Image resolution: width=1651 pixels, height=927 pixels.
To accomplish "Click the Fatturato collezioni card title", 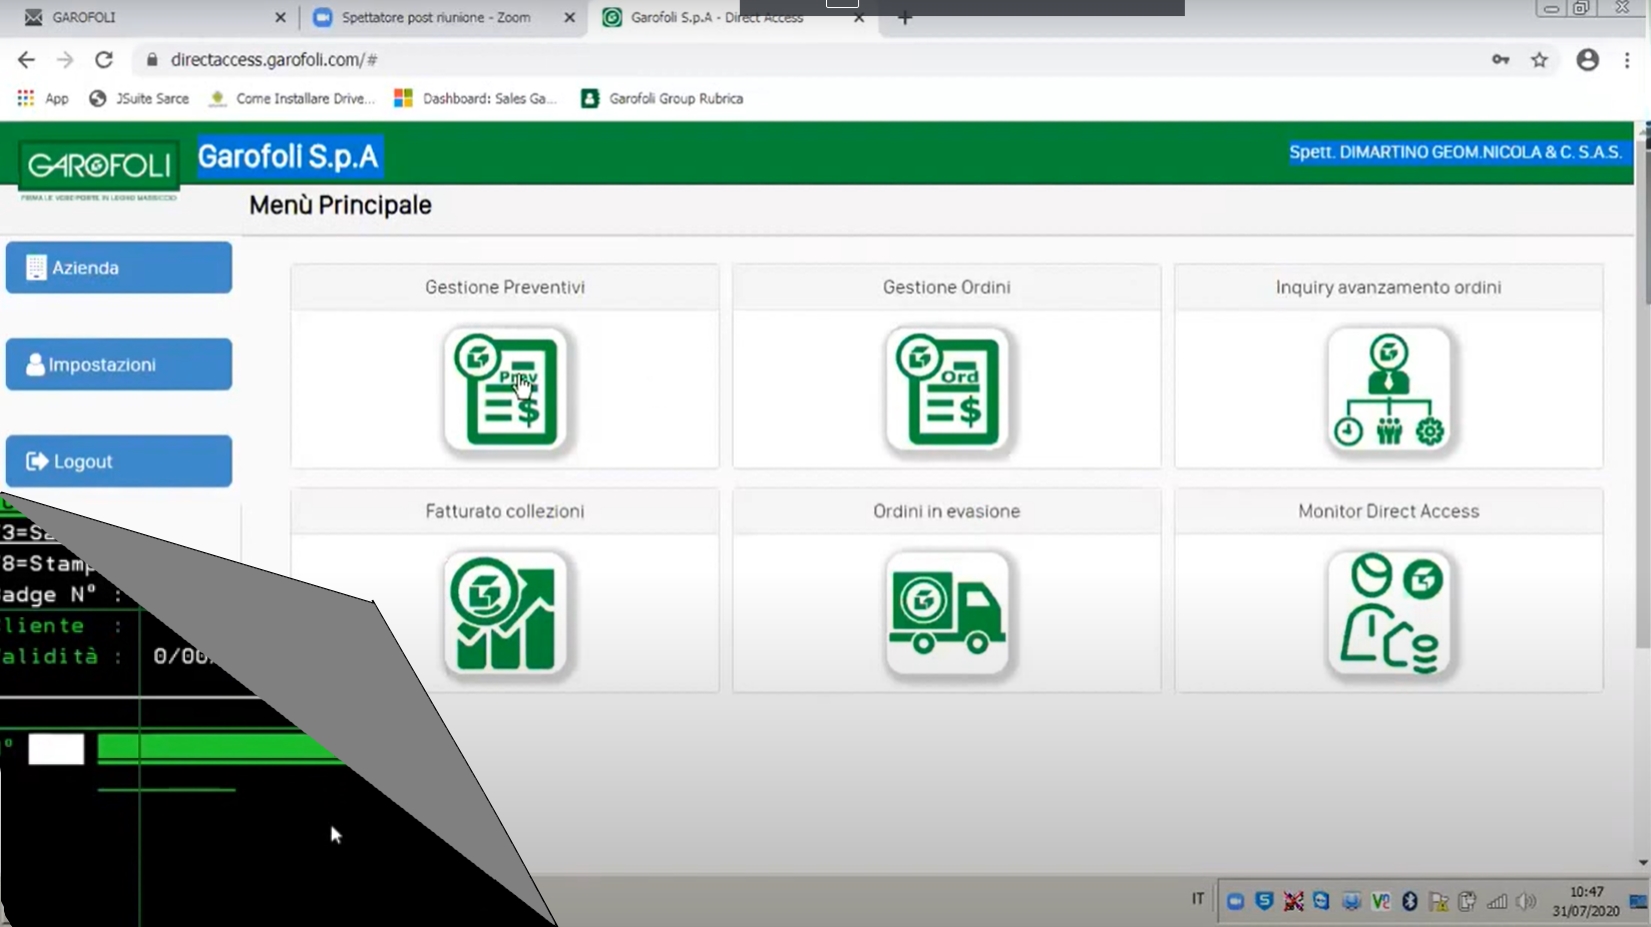I will pyautogui.click(x=505, y=511).
